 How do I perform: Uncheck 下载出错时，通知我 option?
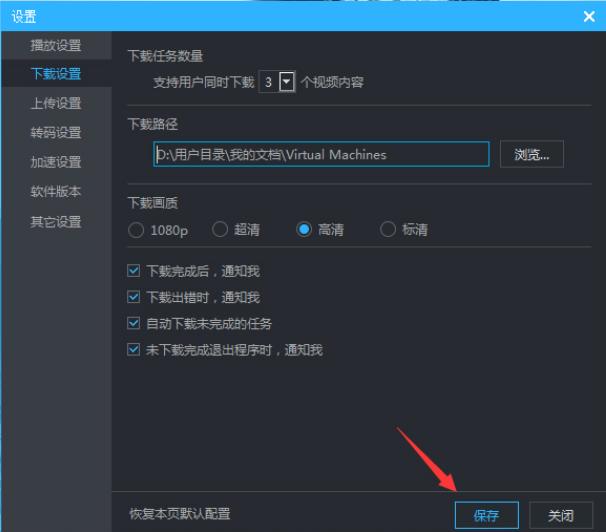(134, 297)
